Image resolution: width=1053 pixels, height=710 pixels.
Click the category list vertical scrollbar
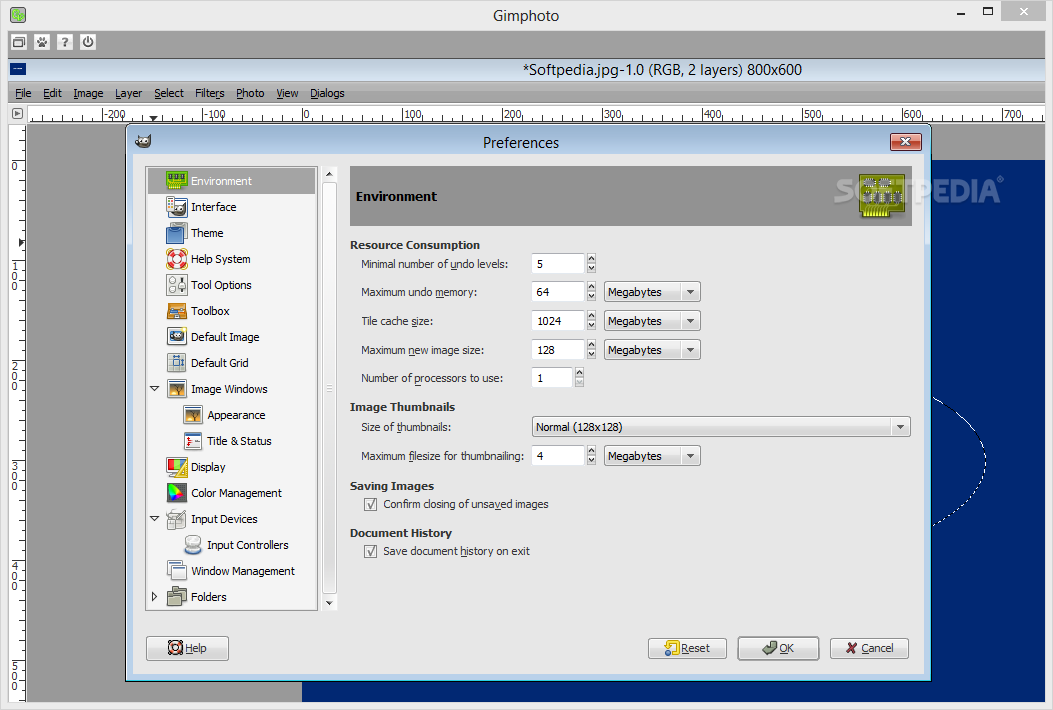coord(329,388)
